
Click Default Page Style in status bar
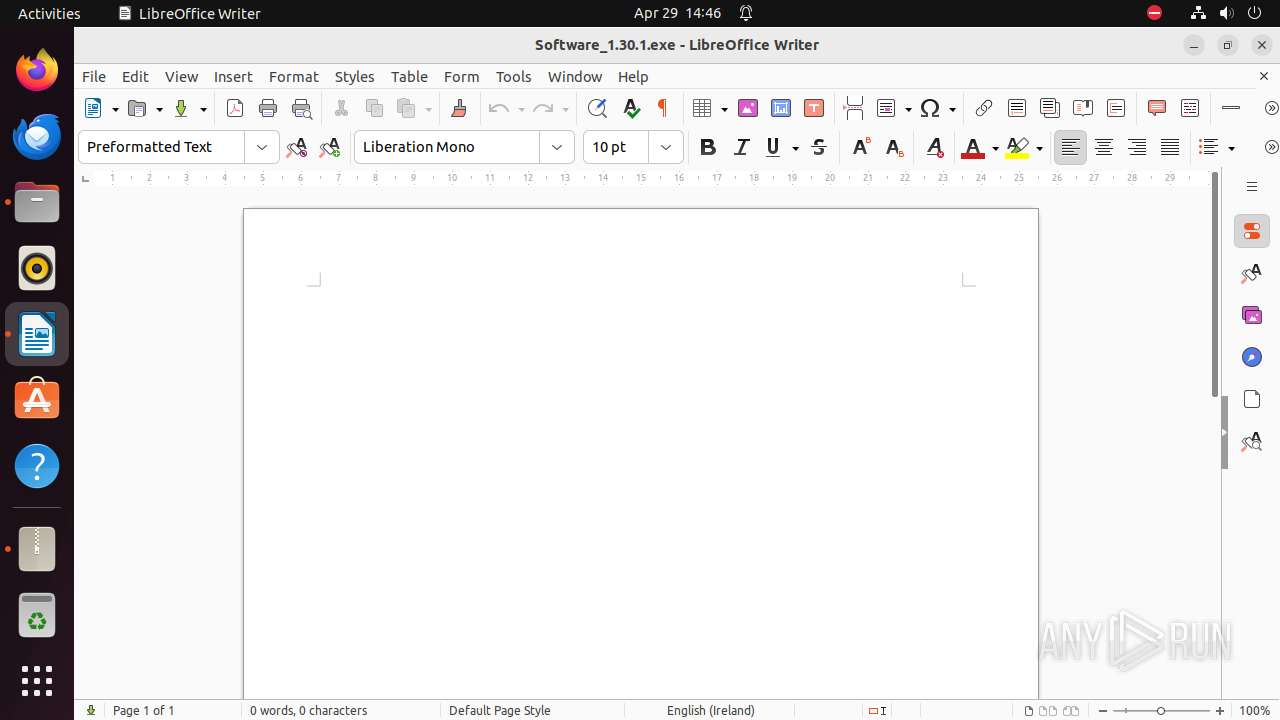coord(500,710)
